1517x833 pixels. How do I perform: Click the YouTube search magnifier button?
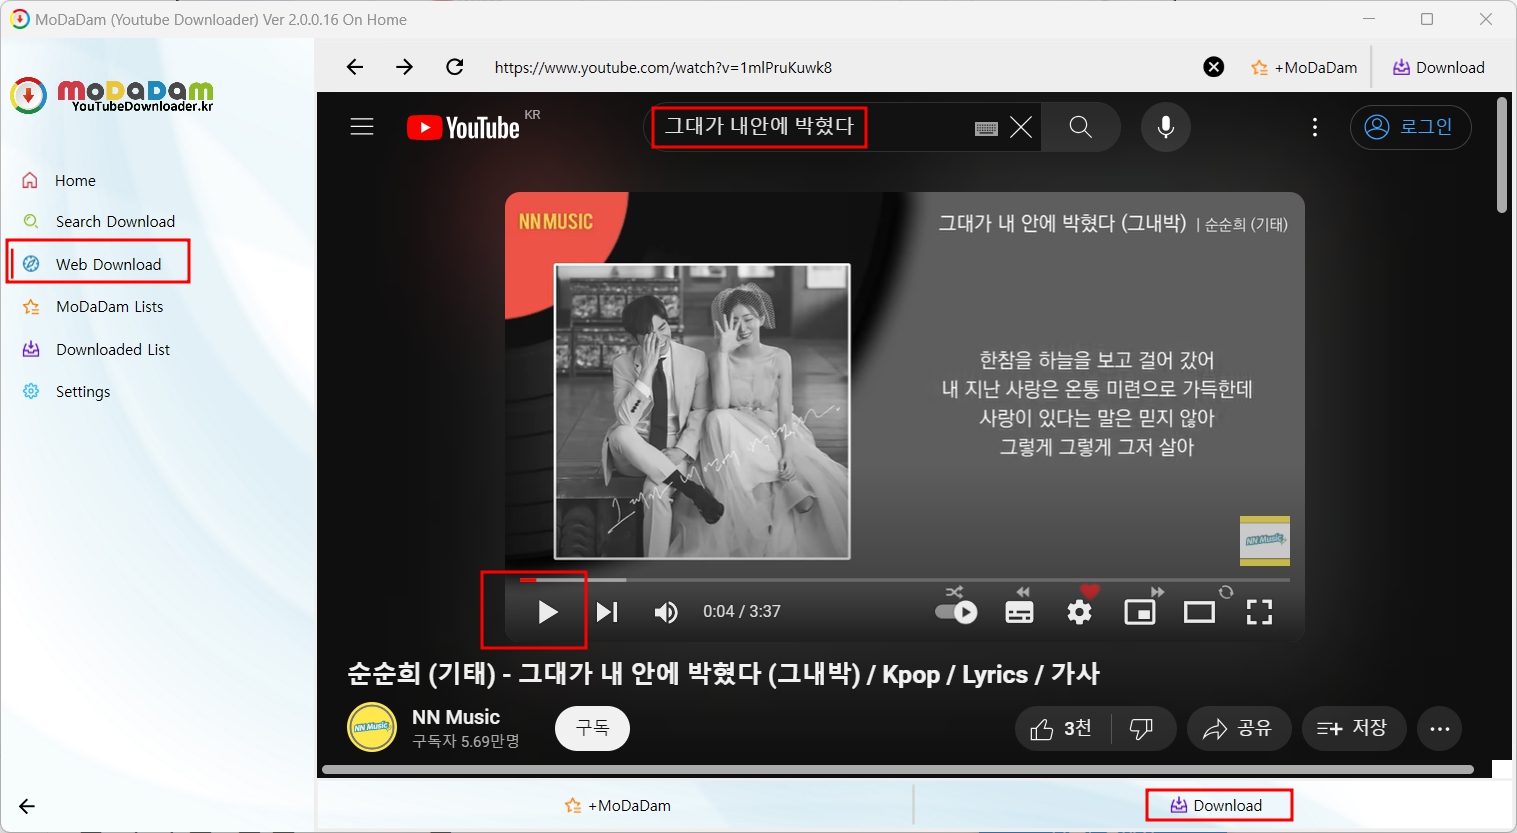tap(1080, 127)
